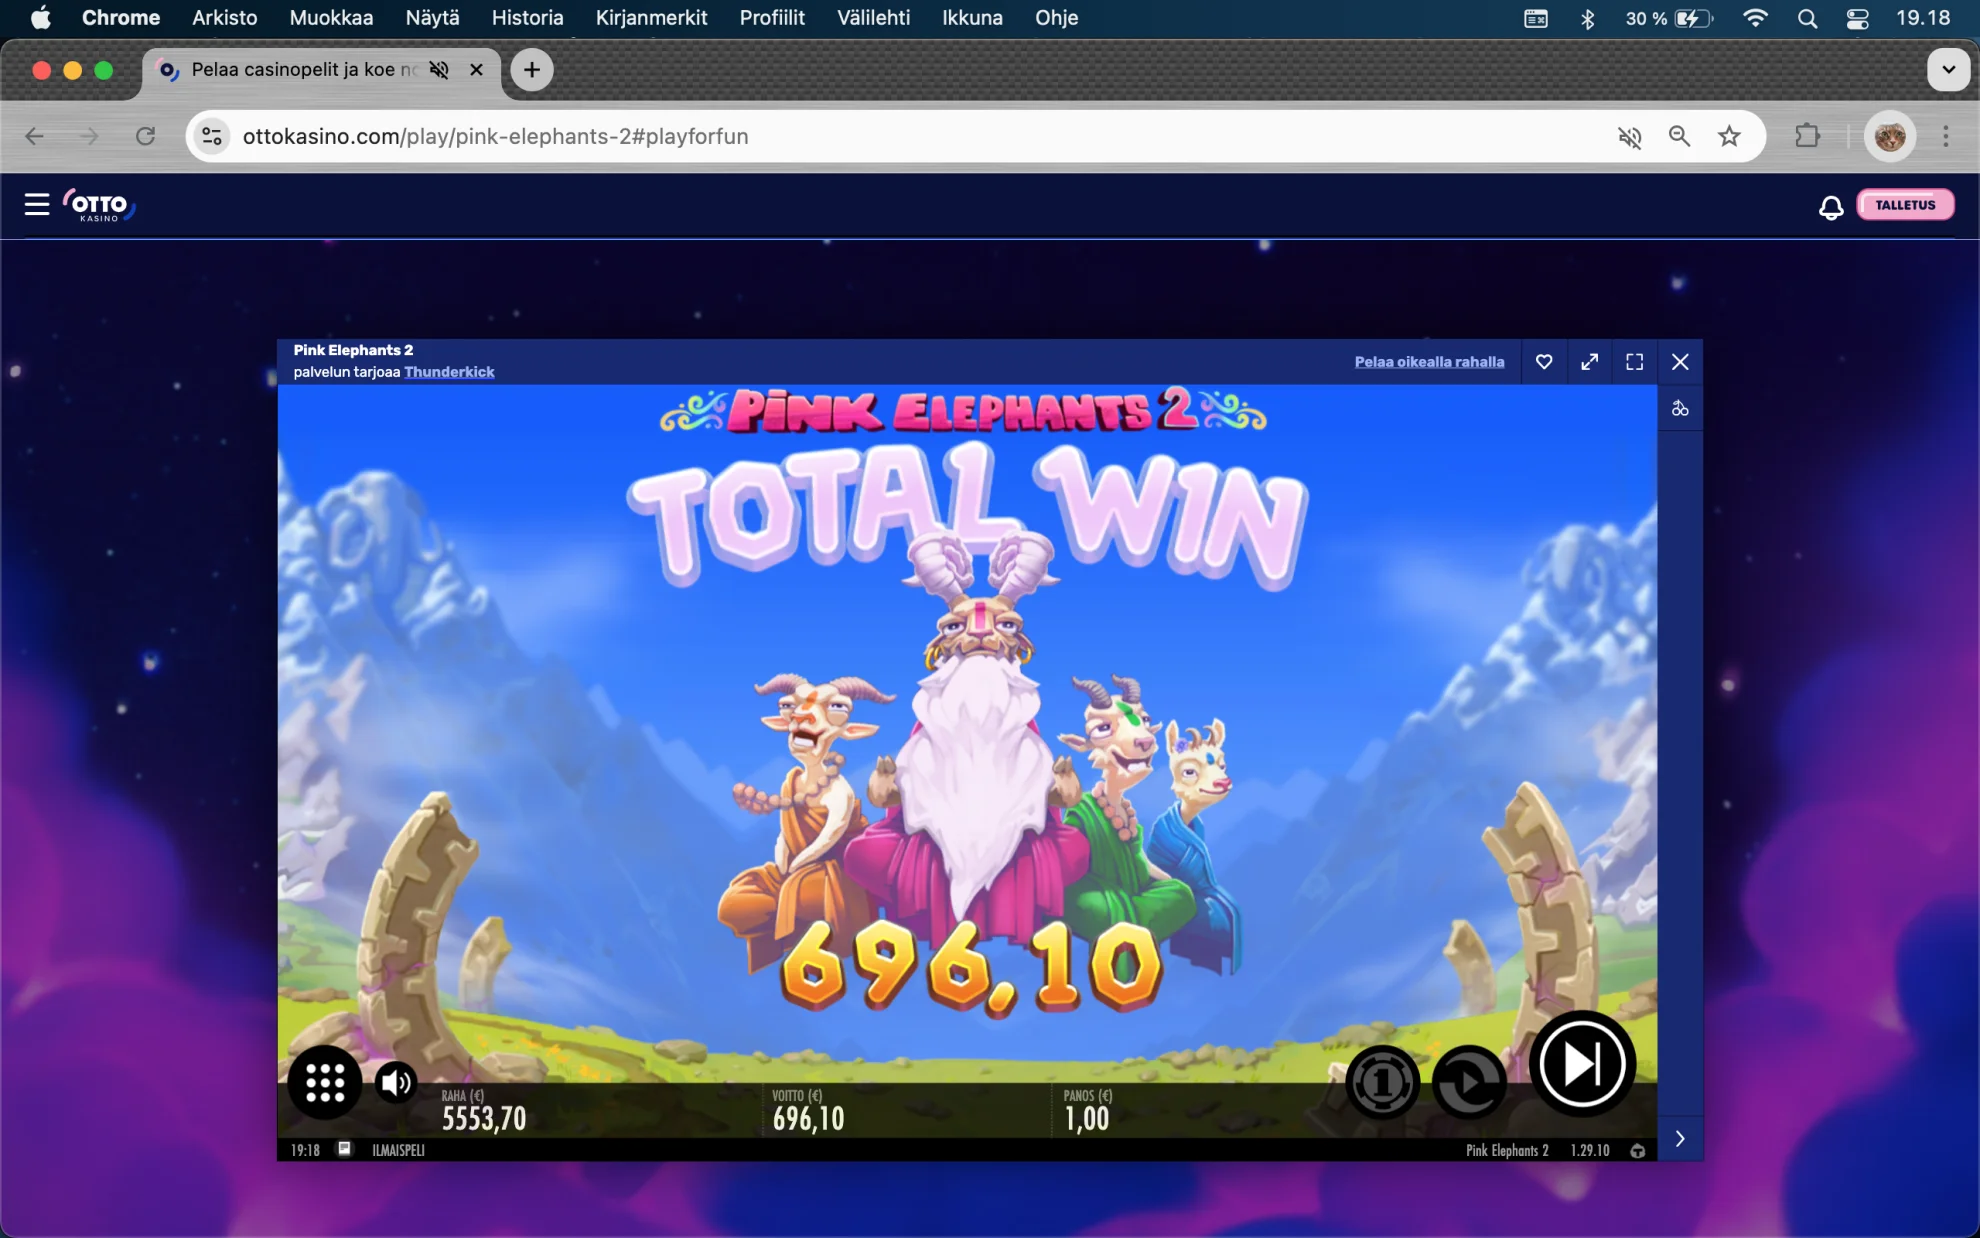Screen dimensions: 1980x1238
Task: Open the Chrome profile avatar
Action: [x=1889, y=136]
